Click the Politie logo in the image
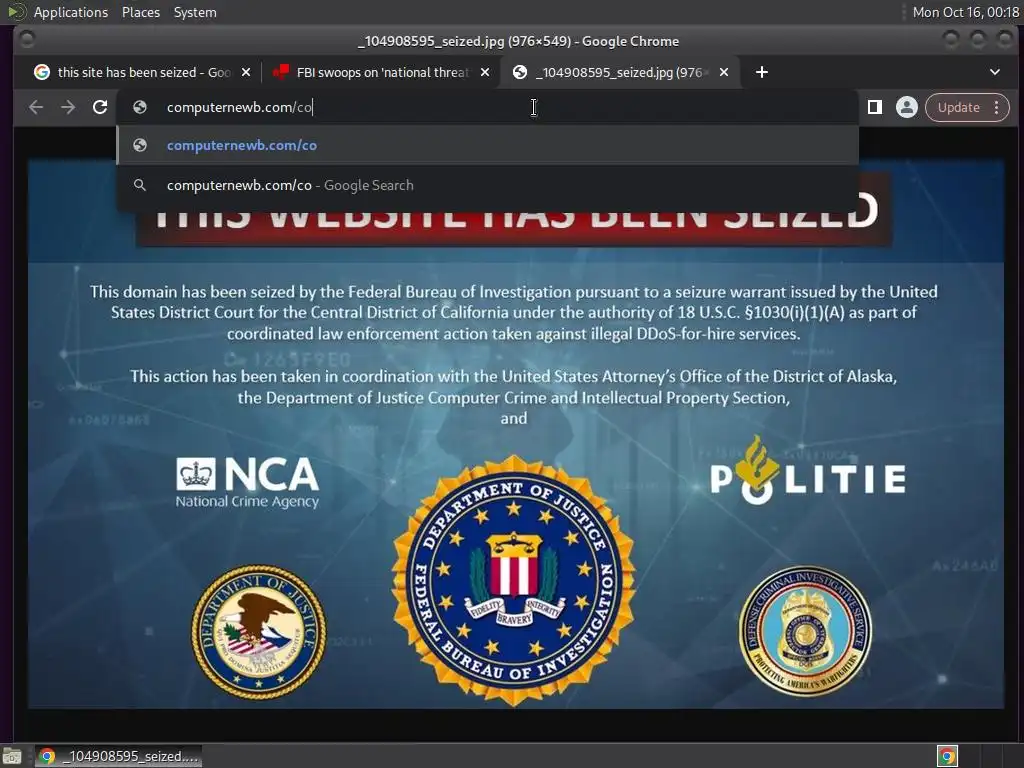The width and height of the screenshot is (1024, 768). pos(808,472)
